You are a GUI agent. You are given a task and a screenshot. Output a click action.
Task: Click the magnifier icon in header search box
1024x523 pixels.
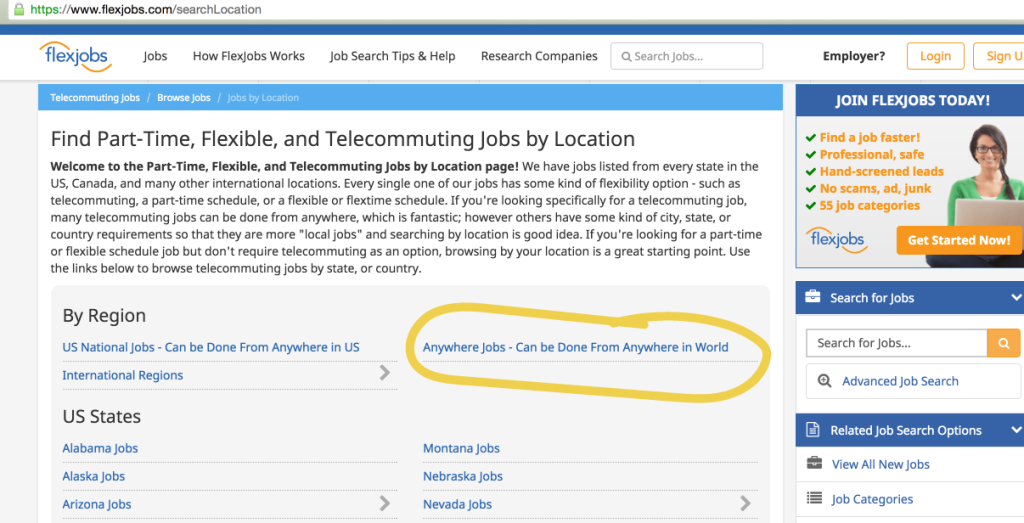pyautogui.click(x=626, y=57)
